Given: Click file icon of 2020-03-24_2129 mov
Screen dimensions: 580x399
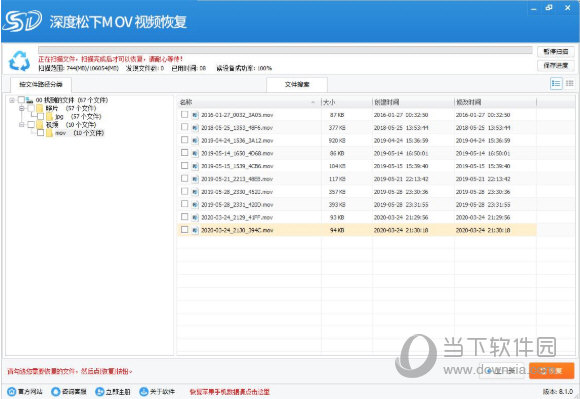Looking at the screenshot, I should pyautogui.click(x=195, y=217).
